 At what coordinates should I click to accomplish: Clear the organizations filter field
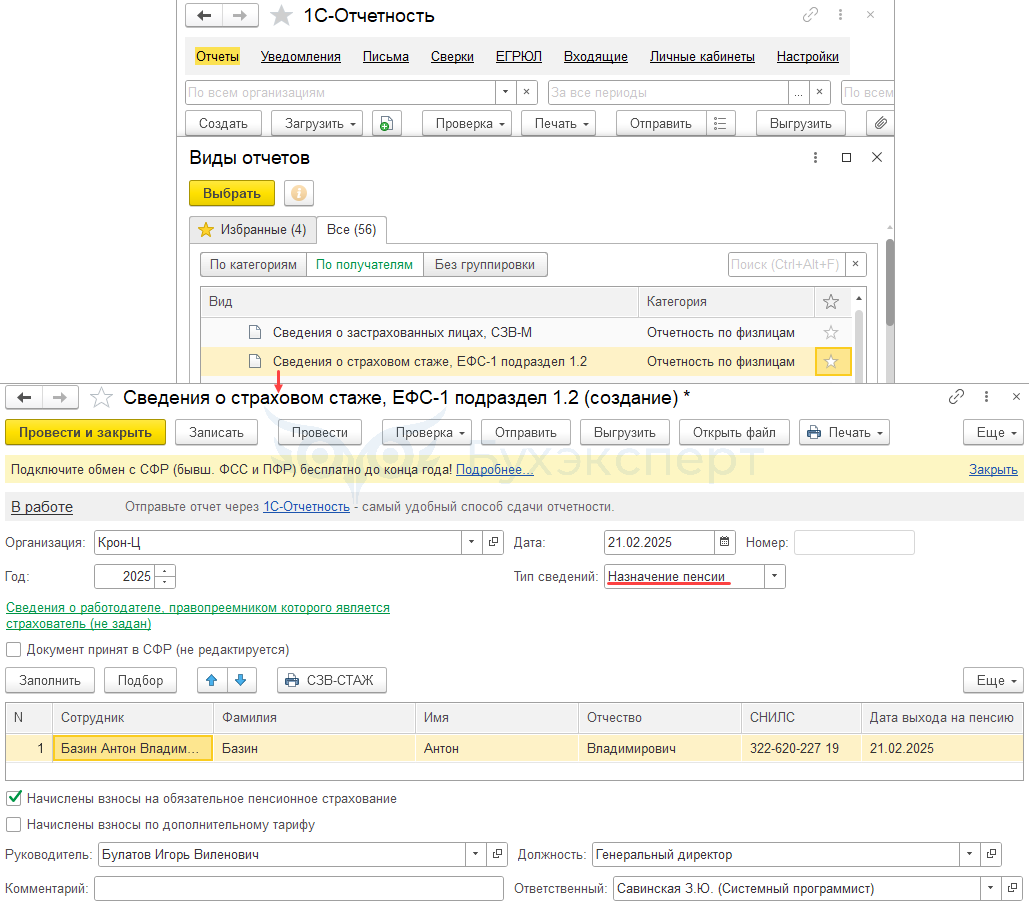526,93
